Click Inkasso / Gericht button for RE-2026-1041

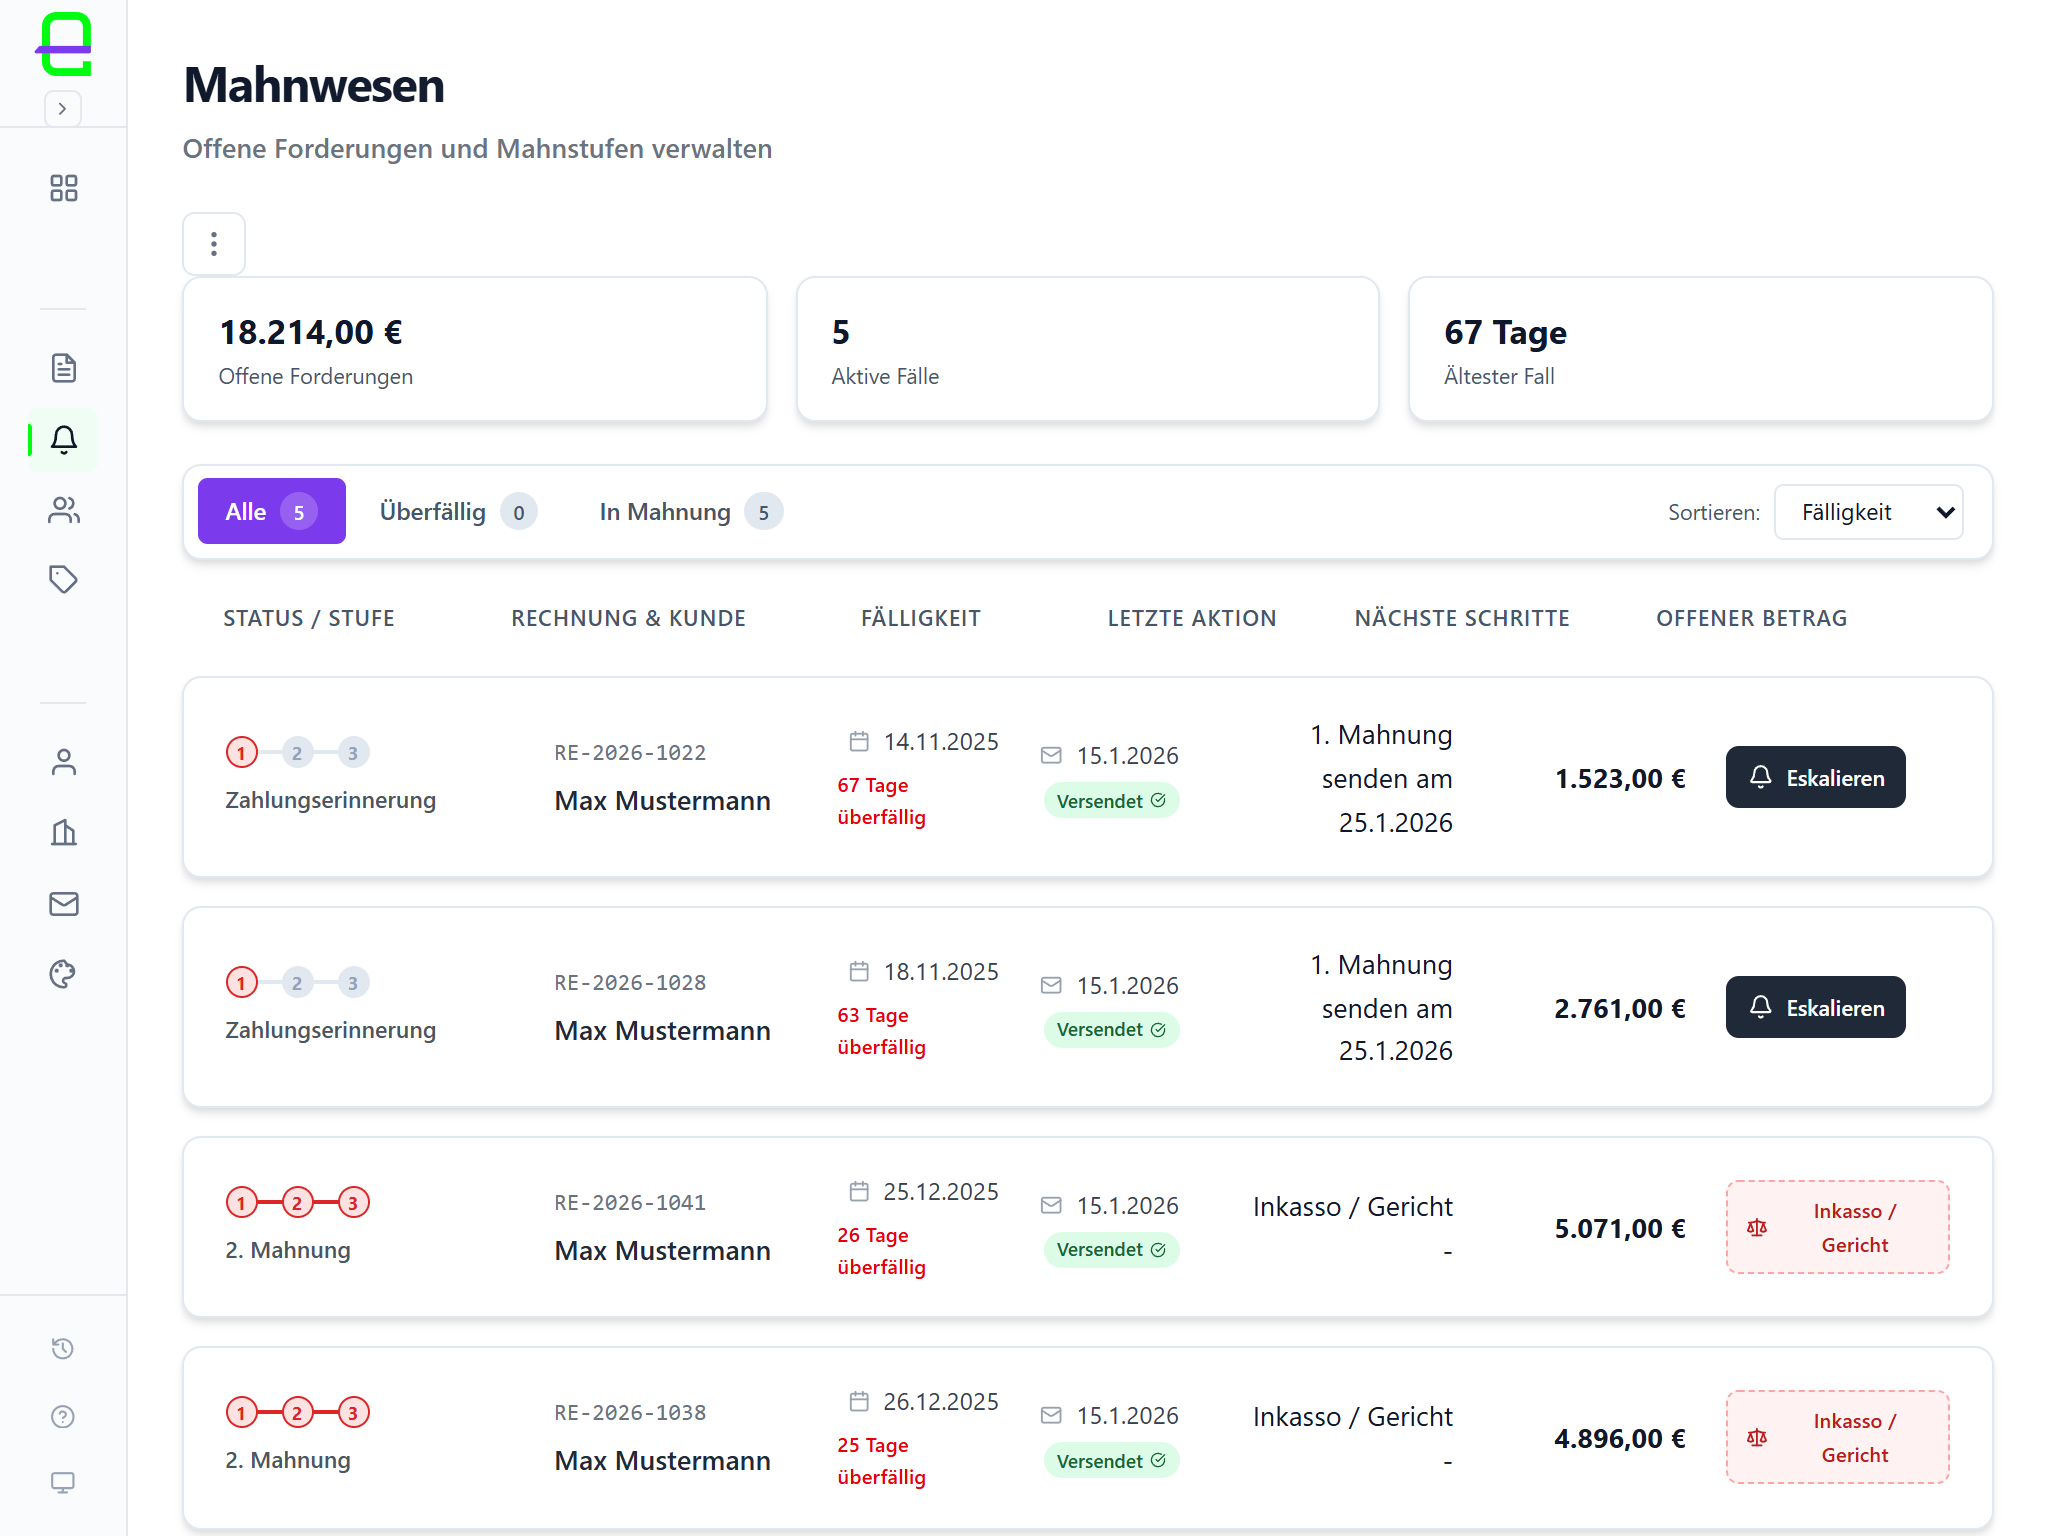(1837, 1227)
